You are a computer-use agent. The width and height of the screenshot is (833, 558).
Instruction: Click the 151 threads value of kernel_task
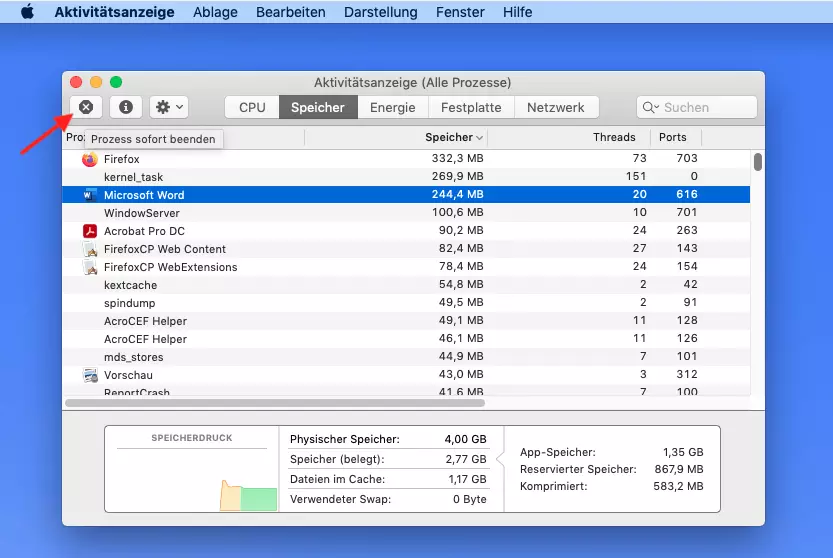(636, 176)
